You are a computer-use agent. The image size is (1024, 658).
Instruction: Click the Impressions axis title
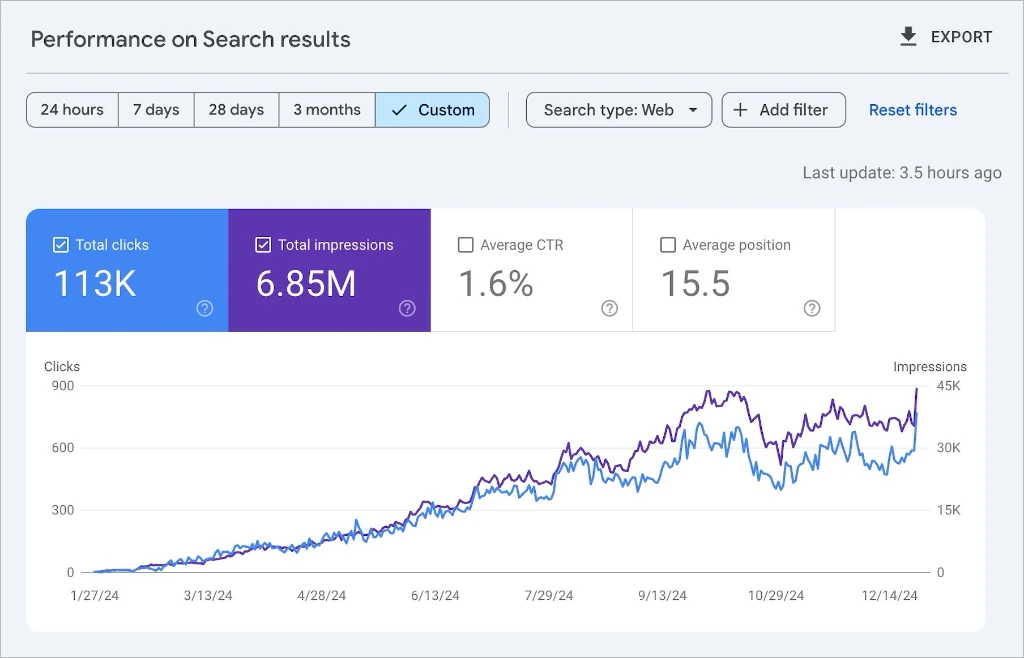click(930, 366)
